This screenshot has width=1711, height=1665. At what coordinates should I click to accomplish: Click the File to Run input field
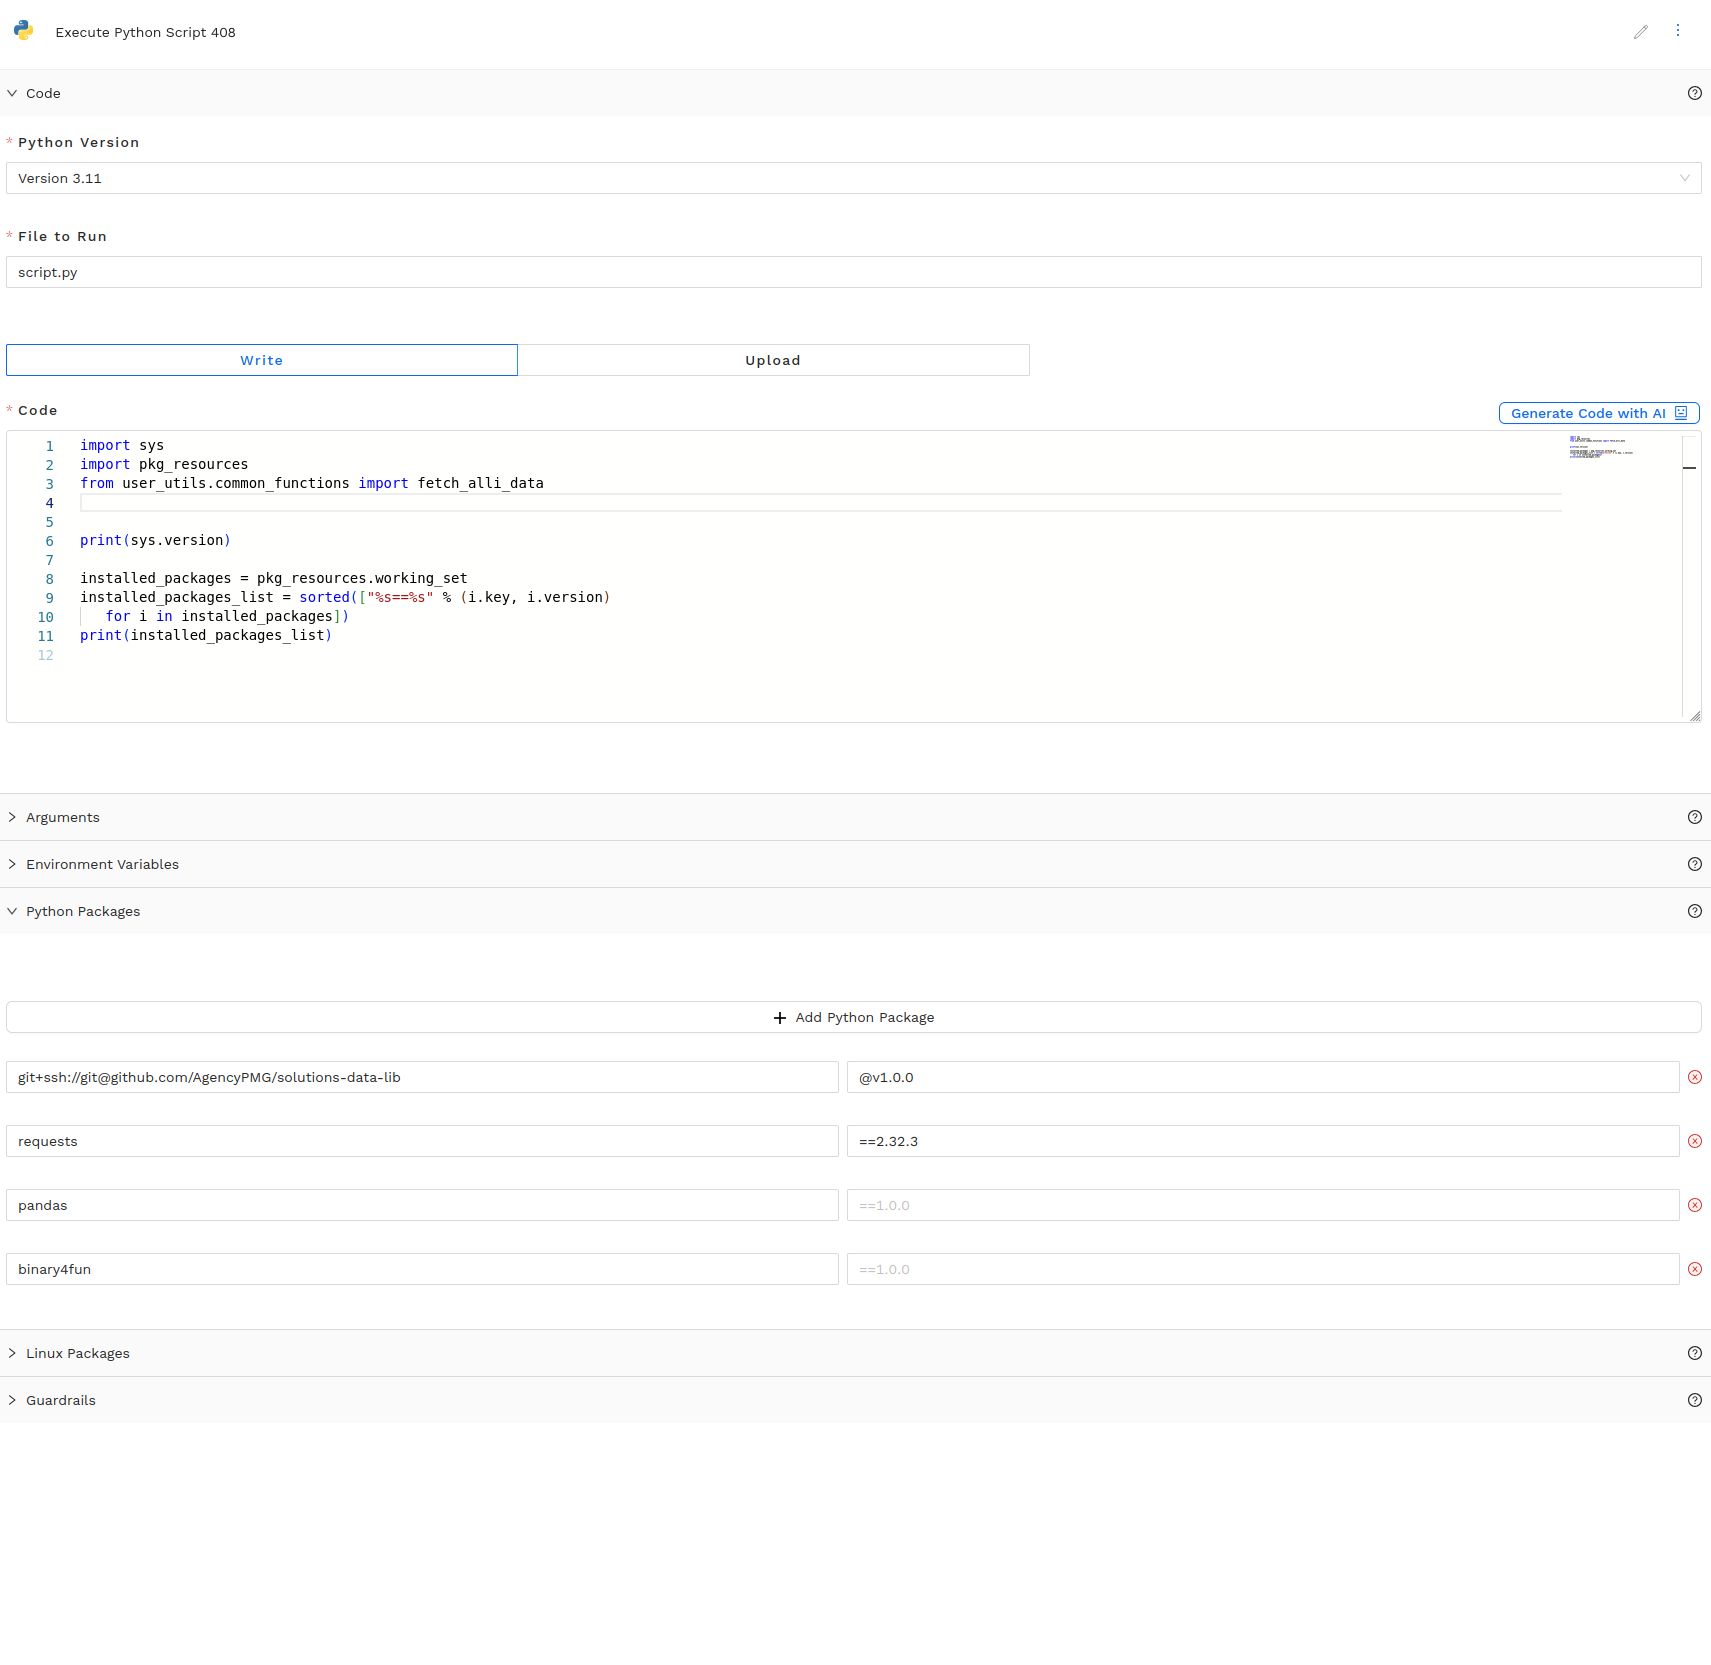point(853,272)
